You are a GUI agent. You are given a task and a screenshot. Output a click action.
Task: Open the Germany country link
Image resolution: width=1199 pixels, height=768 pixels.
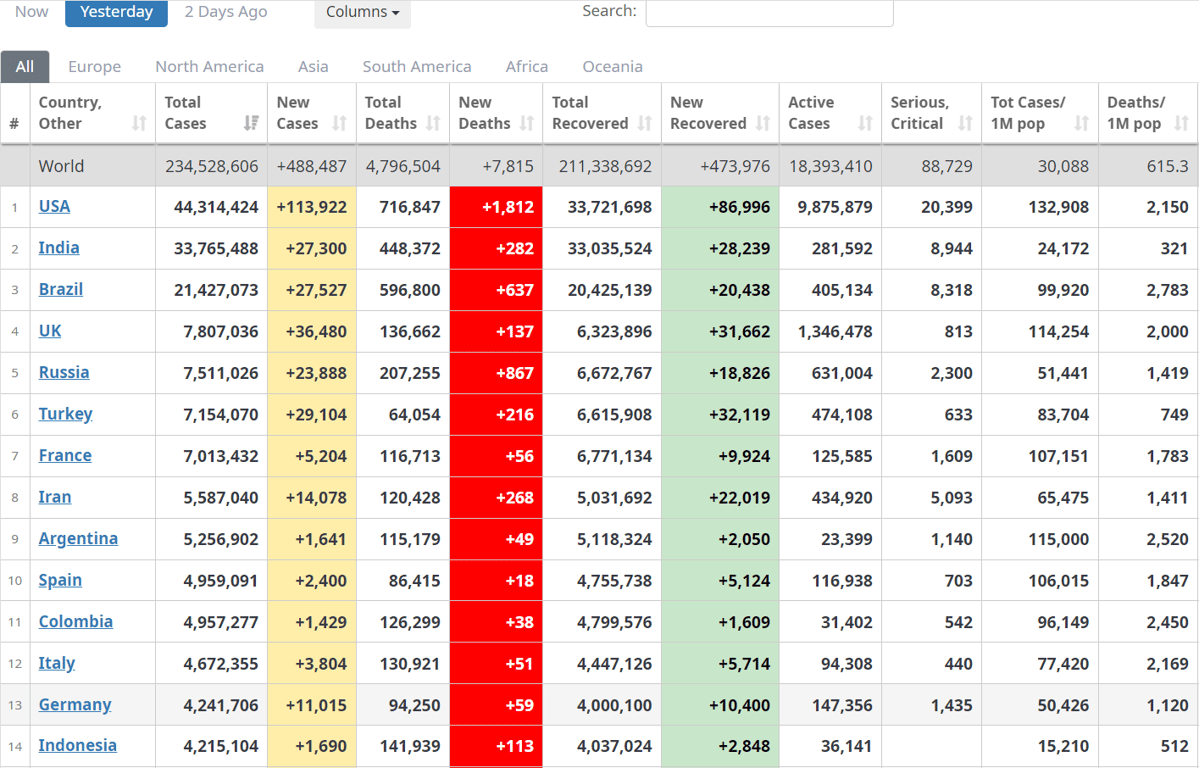[75, 705]
